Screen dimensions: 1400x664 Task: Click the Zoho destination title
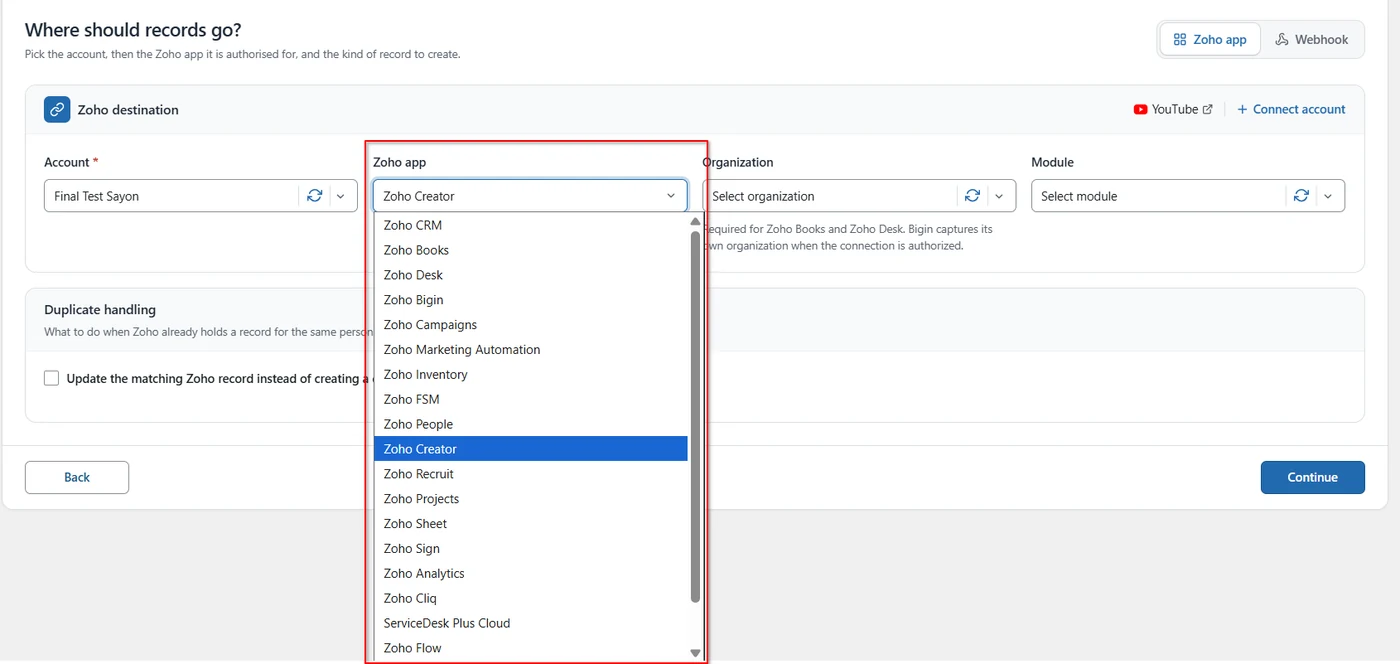point(128,110)
